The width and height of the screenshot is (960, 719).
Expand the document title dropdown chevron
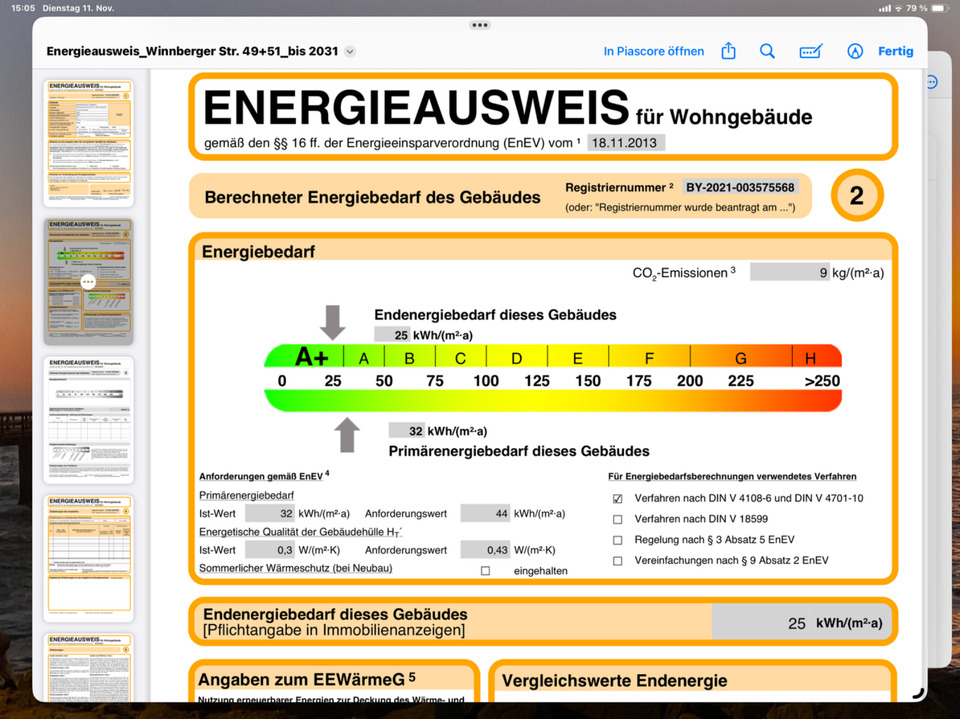point(349,52)
